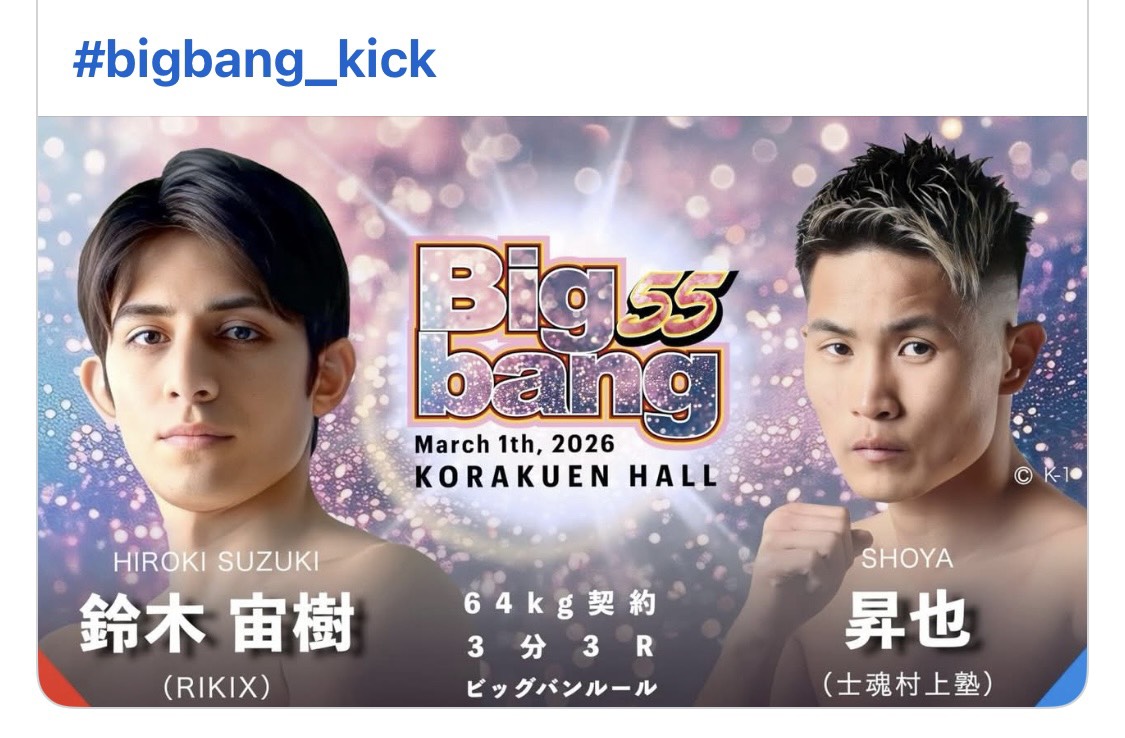The height and width of the screenshot is (738, 1125).
Task: Click the kanji name 鈴木 宙樹
Action: point(217,623)
